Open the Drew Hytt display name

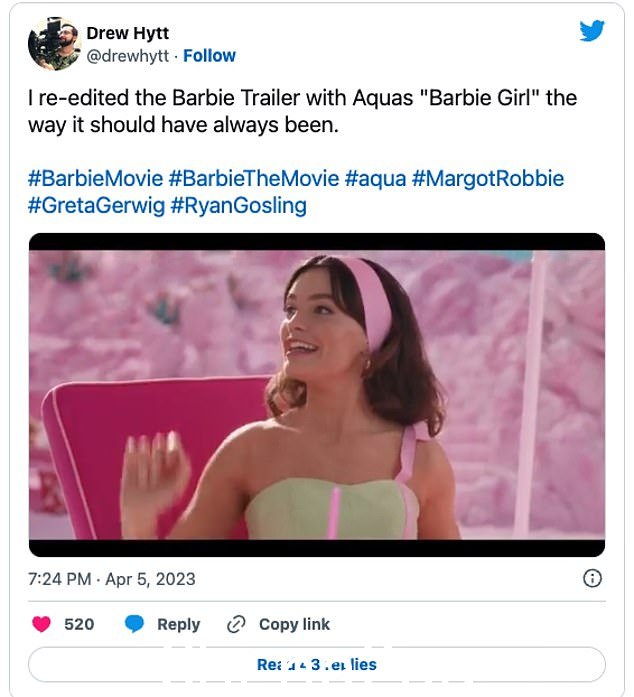click(x=128, y=33)
